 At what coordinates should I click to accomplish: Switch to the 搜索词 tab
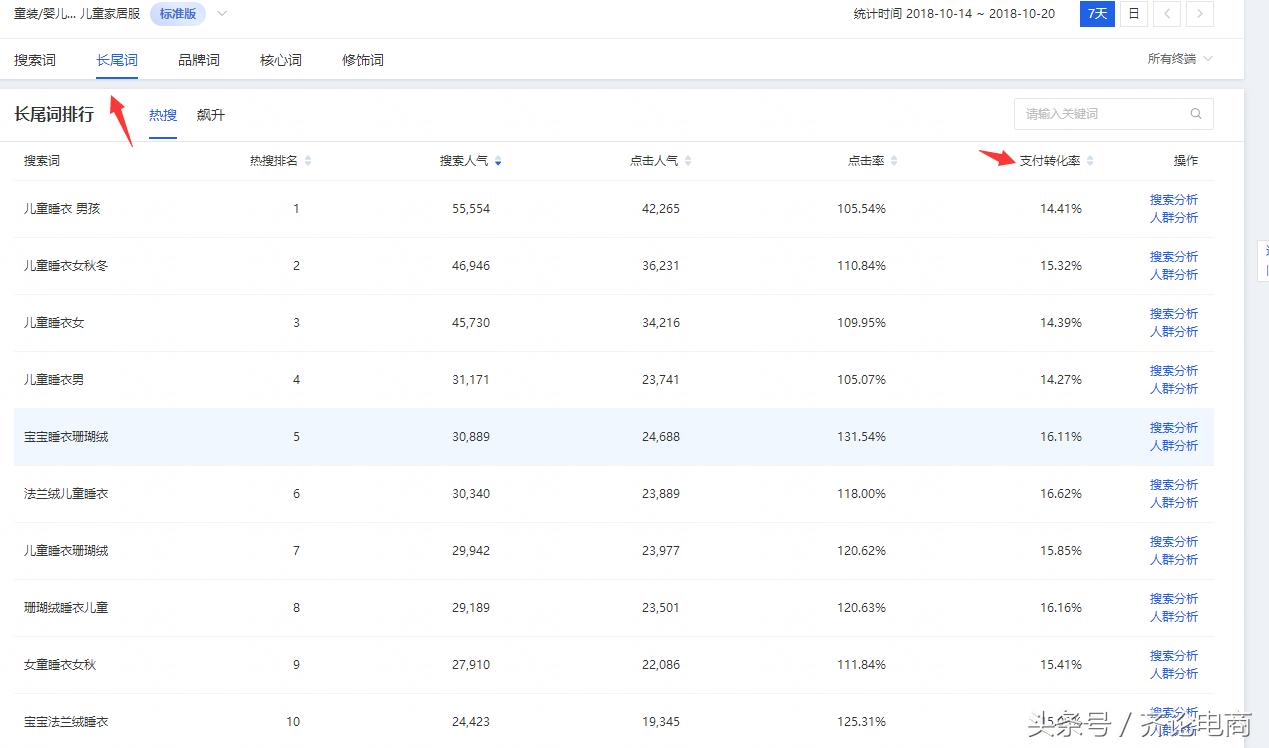pos(35,60)
